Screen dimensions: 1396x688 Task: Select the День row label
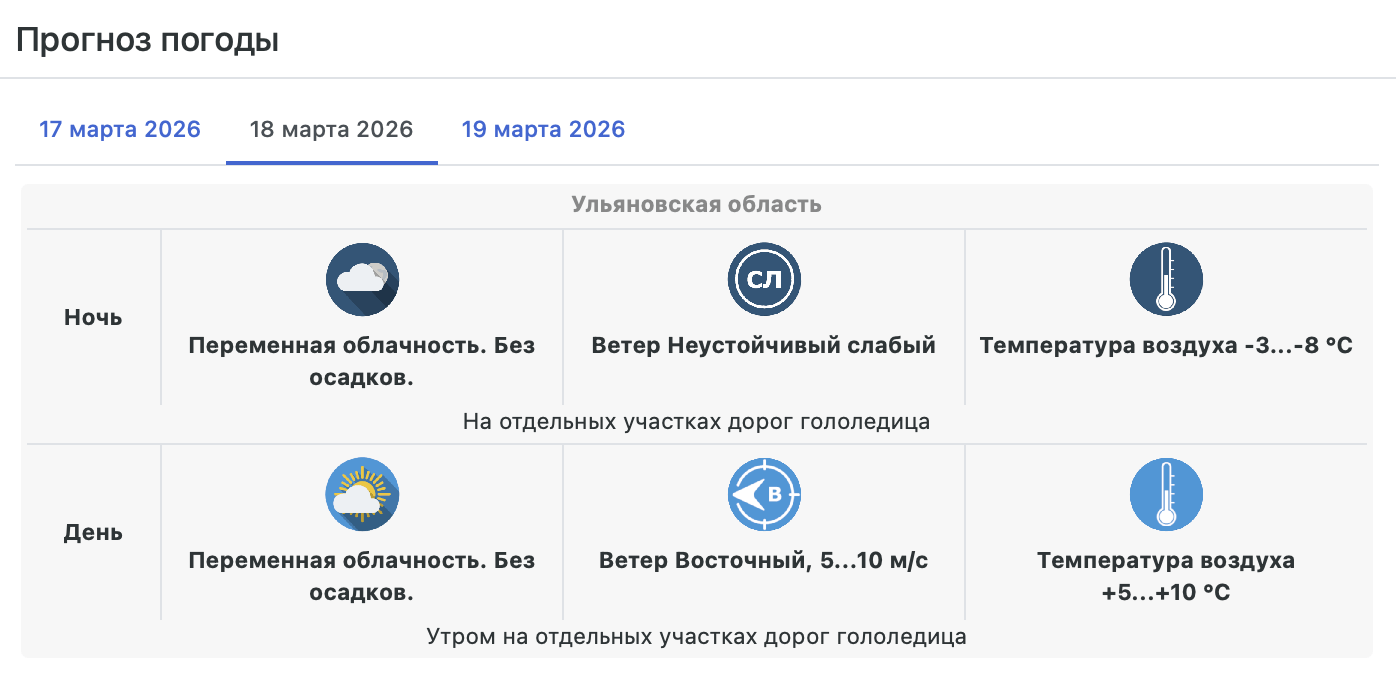point(93,533)
